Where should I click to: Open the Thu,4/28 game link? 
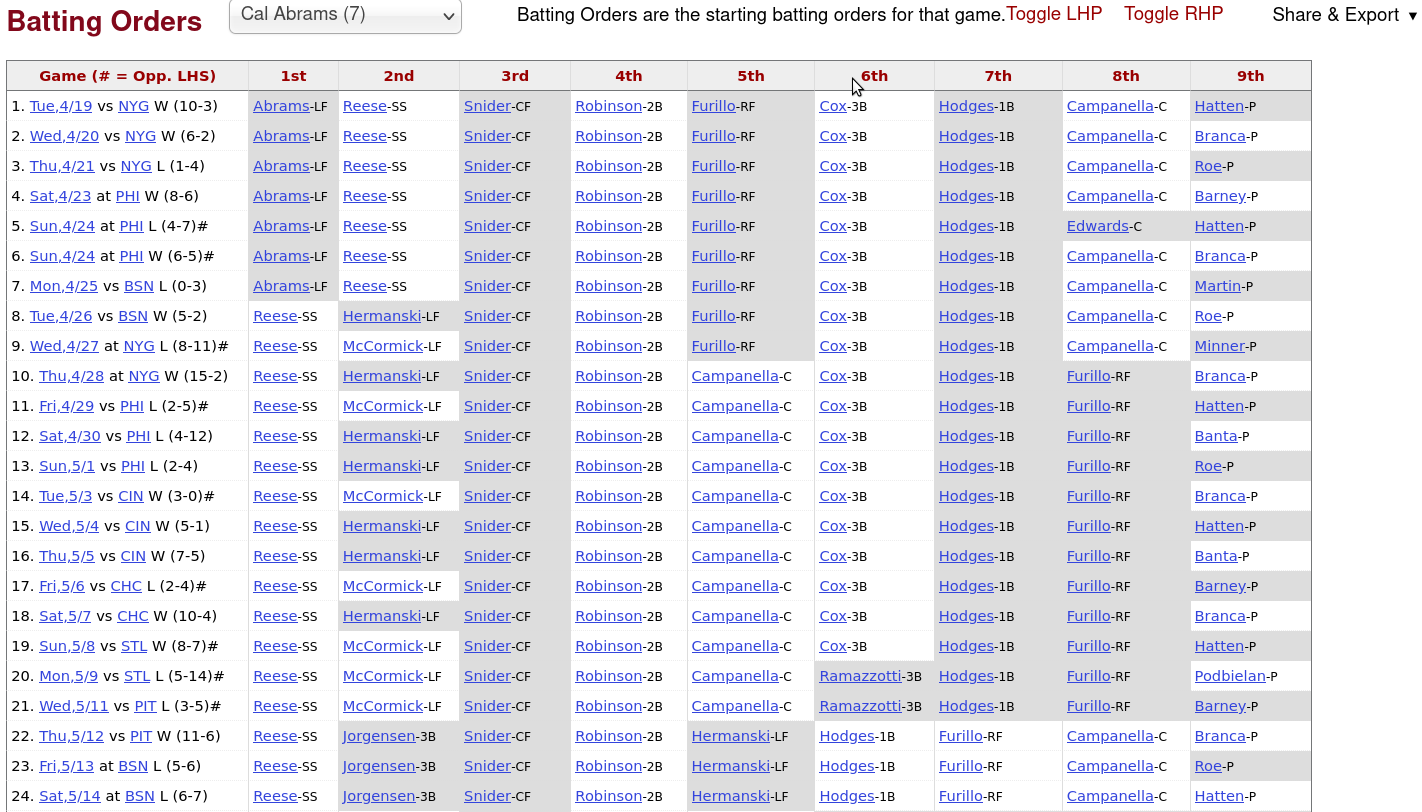pos(72,376)
